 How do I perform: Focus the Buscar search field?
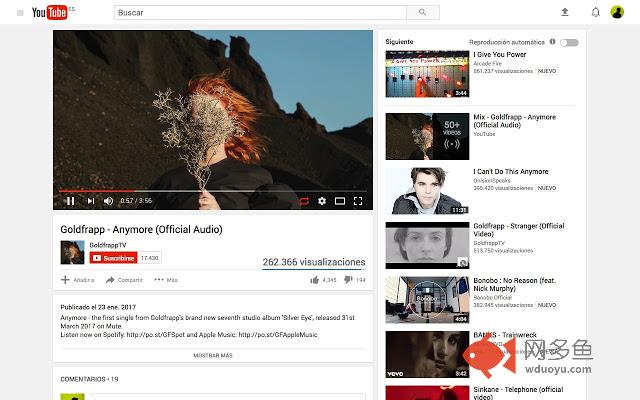tap(260, 13)
